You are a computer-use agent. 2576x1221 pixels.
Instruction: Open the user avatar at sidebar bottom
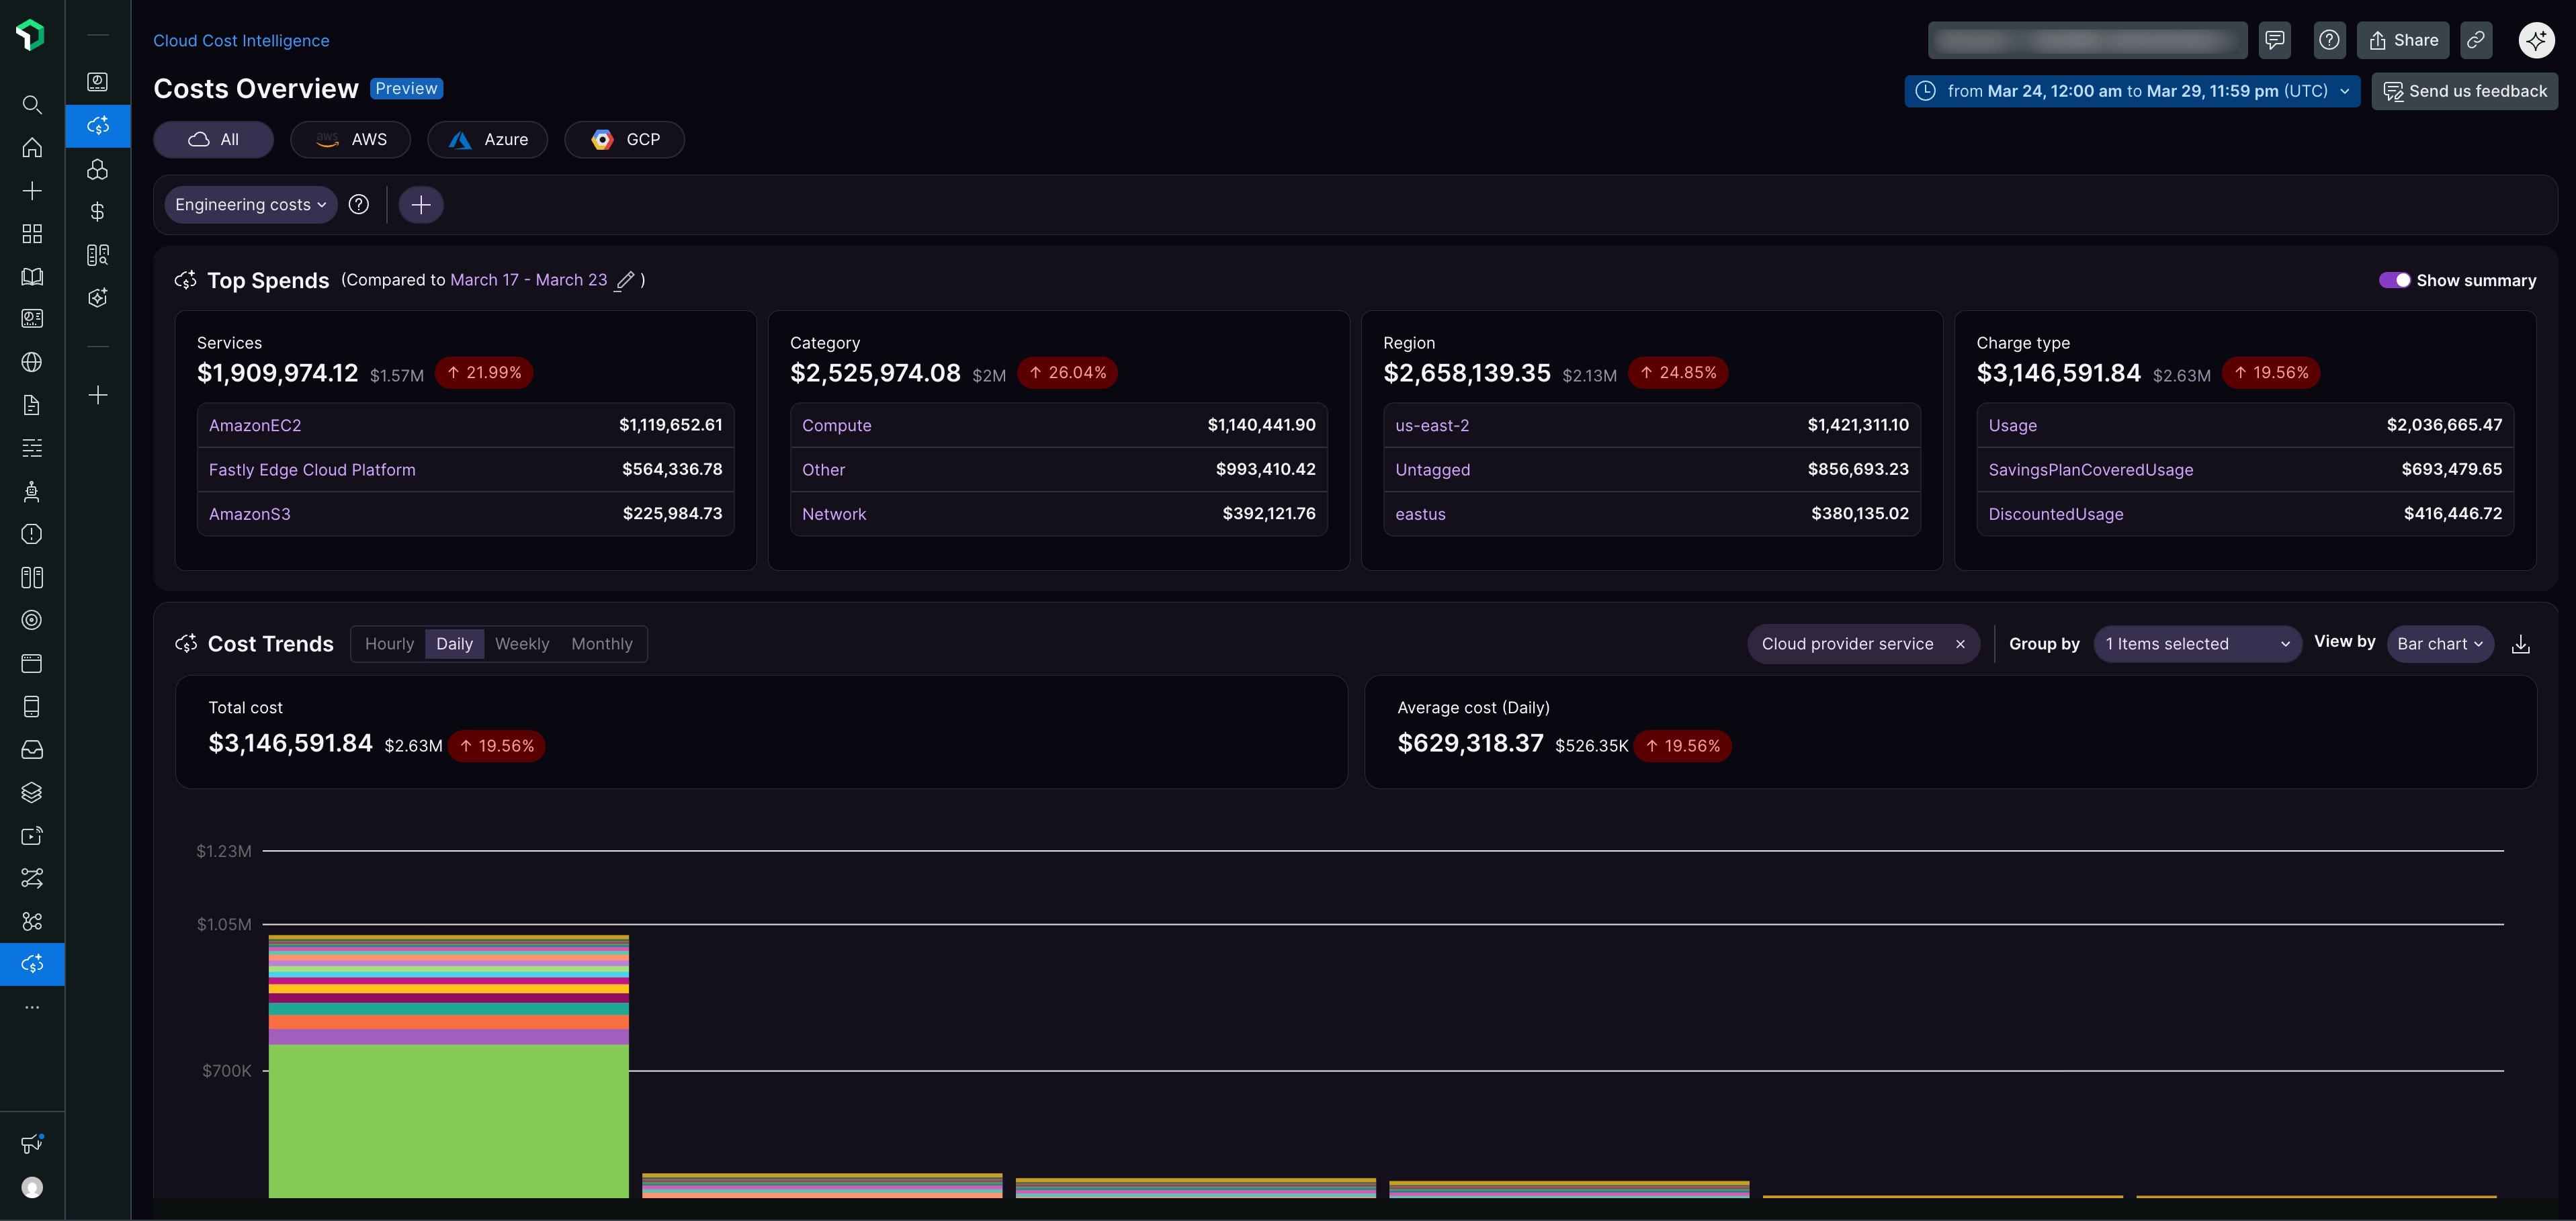[32, 1187]
